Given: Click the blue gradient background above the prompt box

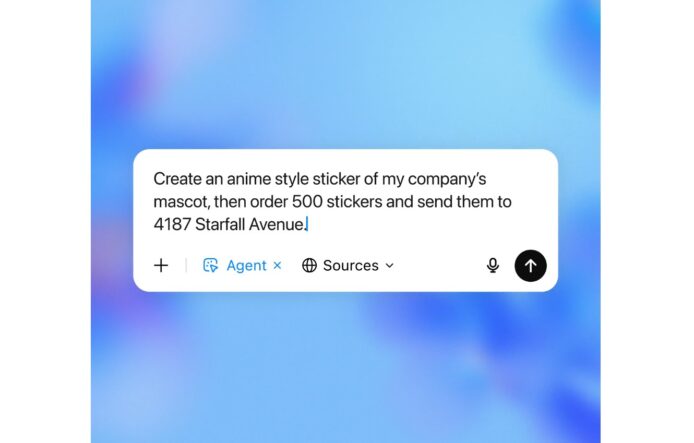Looking at the screenshot, I should (x=345, y=75).
